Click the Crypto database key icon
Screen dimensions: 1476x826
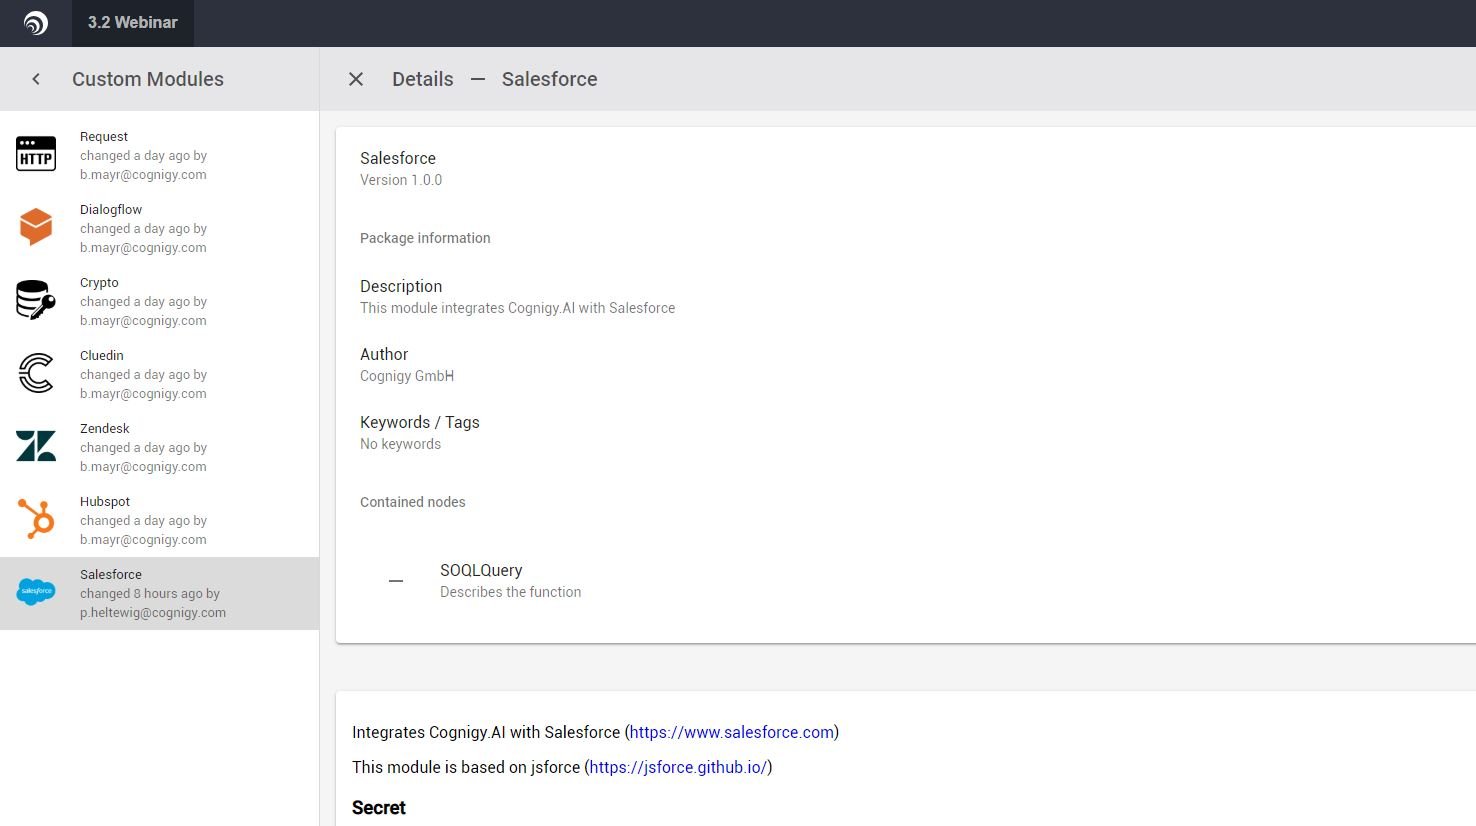click(x=36, y=300)
